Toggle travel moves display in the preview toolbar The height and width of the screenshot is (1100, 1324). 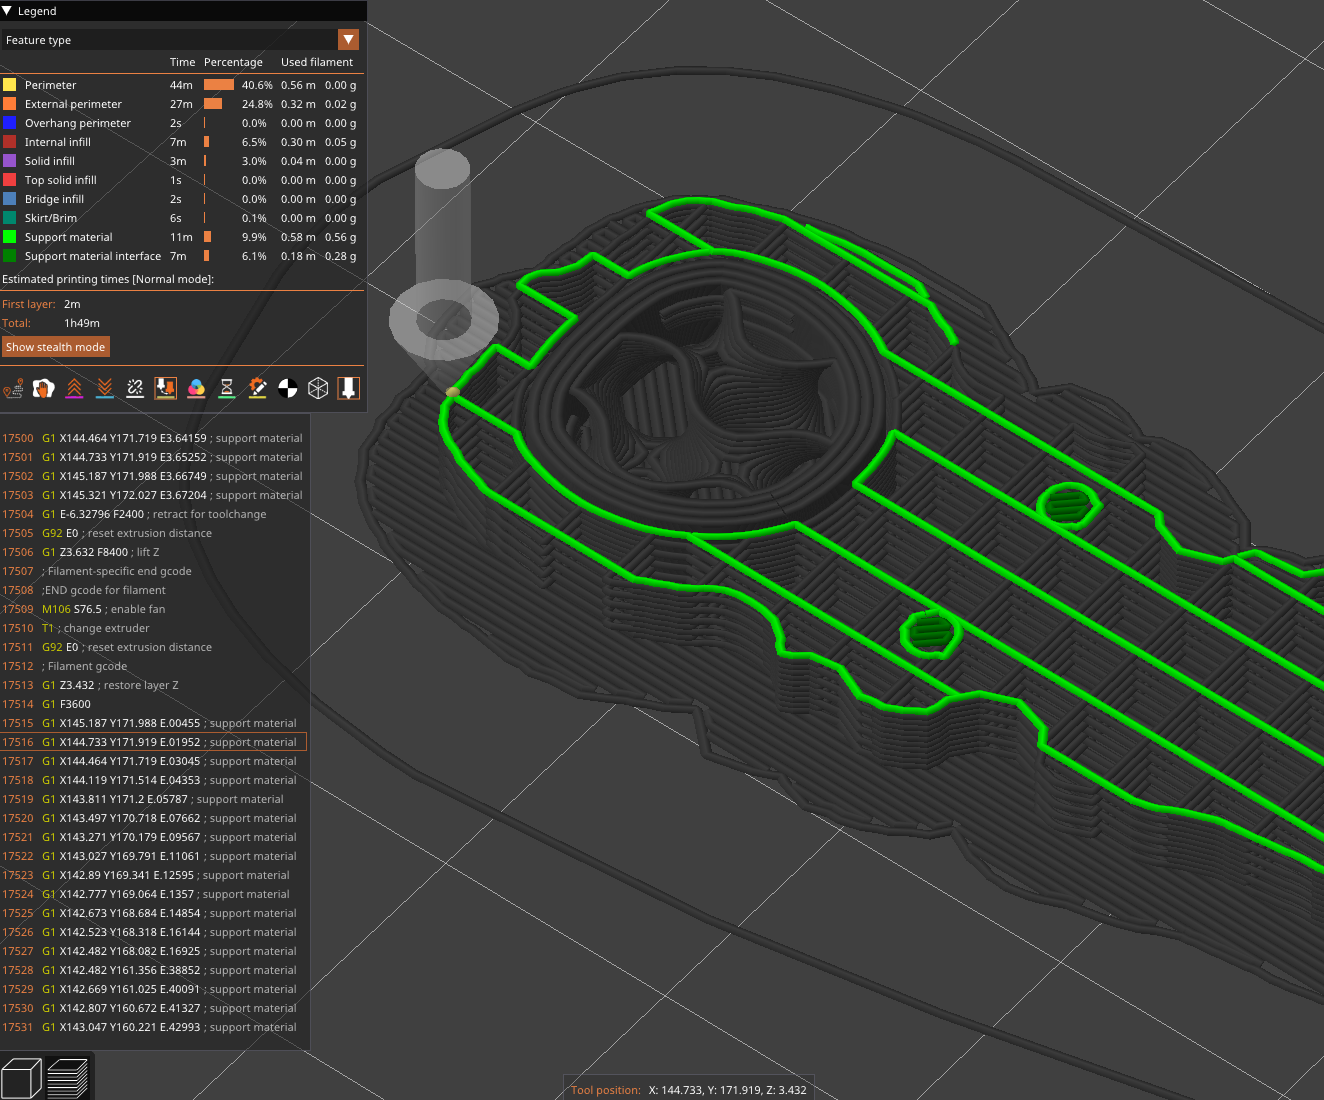coord(13,388)
